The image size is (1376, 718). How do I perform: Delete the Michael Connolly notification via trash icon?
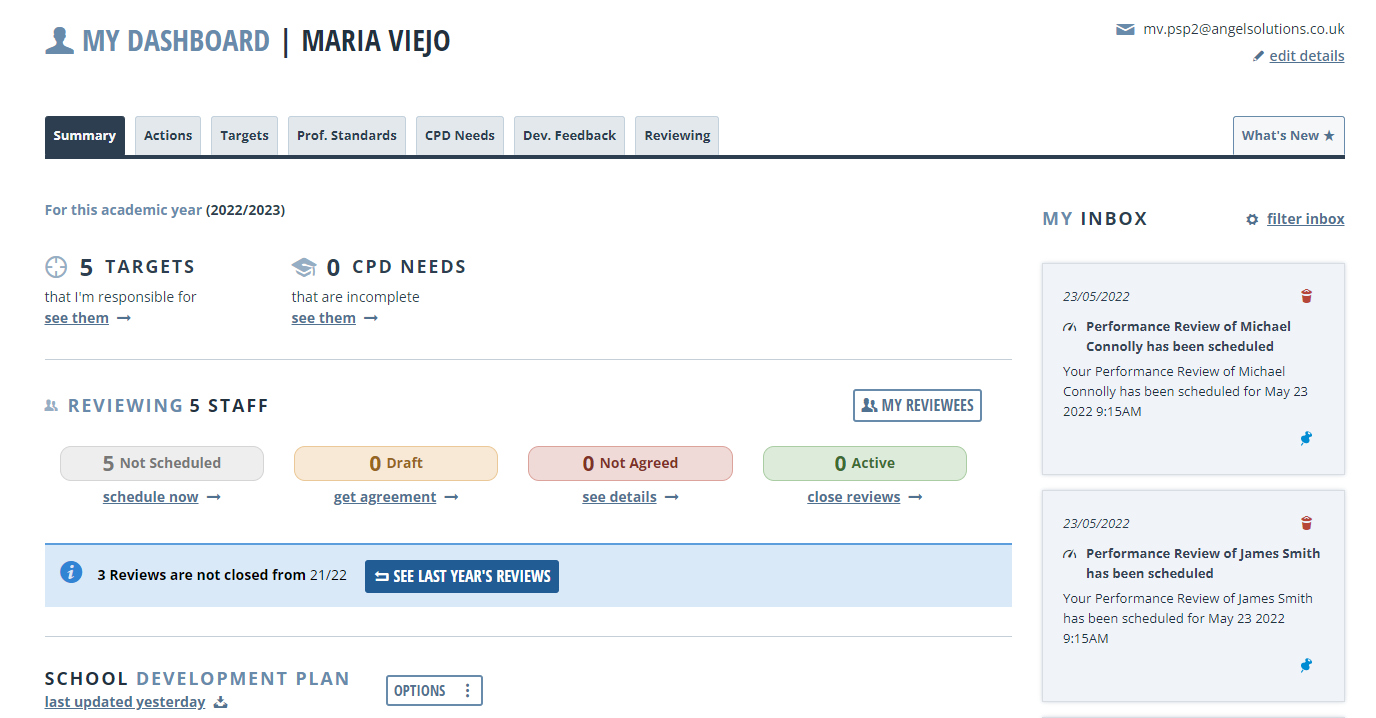tap(1306, 296)
